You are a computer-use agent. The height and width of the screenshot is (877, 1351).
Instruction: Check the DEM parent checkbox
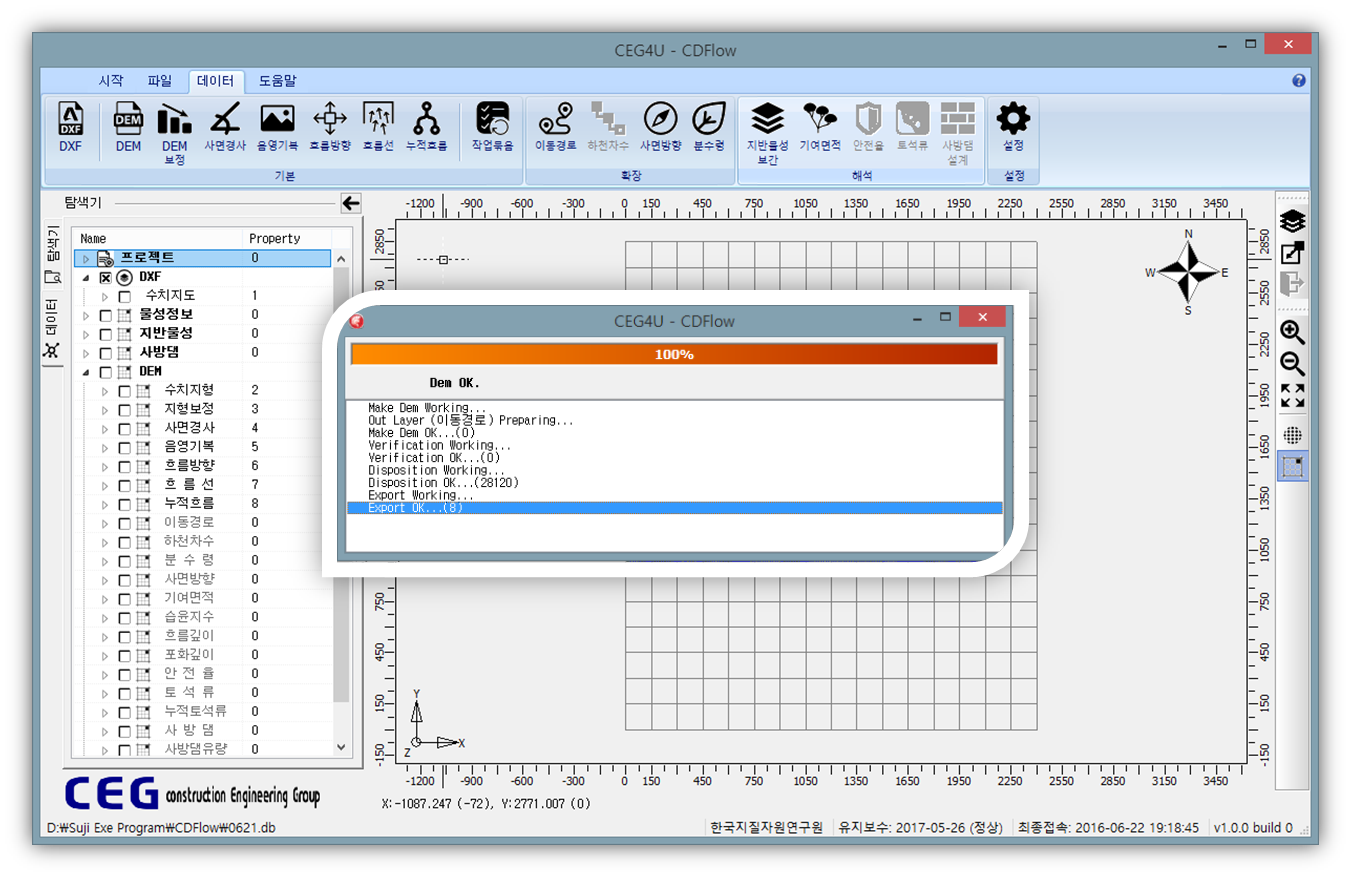pyautogui.click(x=106, y=372)
